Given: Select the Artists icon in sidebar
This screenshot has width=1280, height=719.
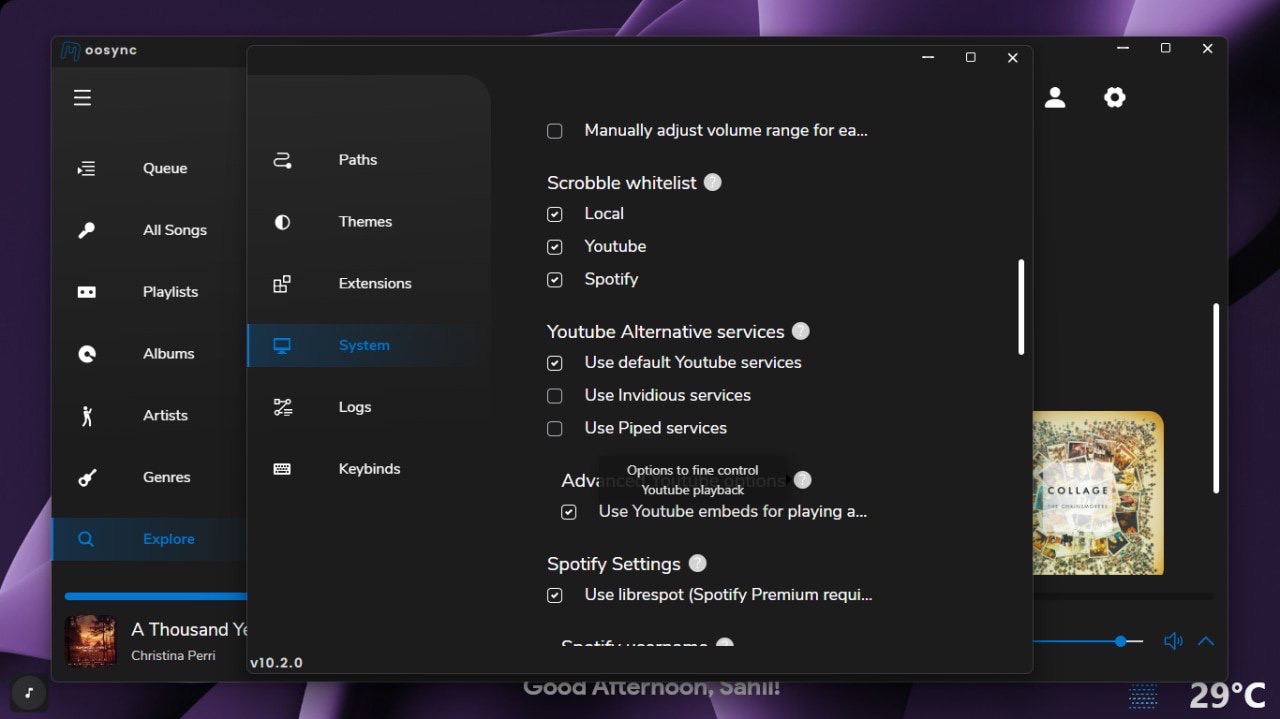Looking at the screenshot, I should click(x=87, y=415).
